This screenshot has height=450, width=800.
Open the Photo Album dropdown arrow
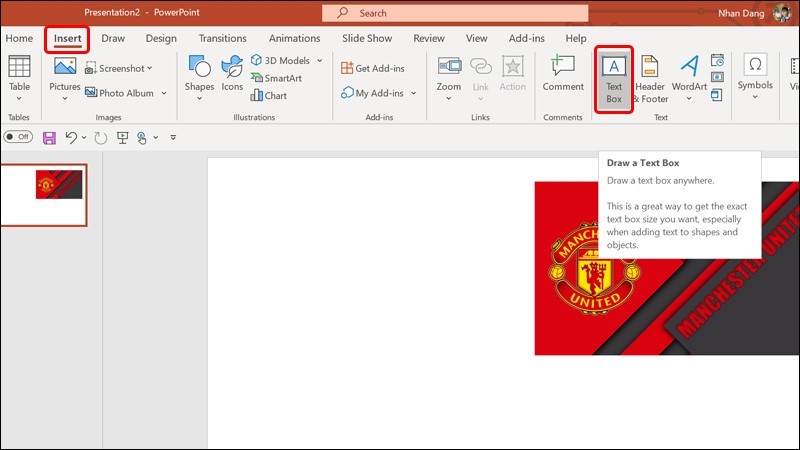click(164, 93)
